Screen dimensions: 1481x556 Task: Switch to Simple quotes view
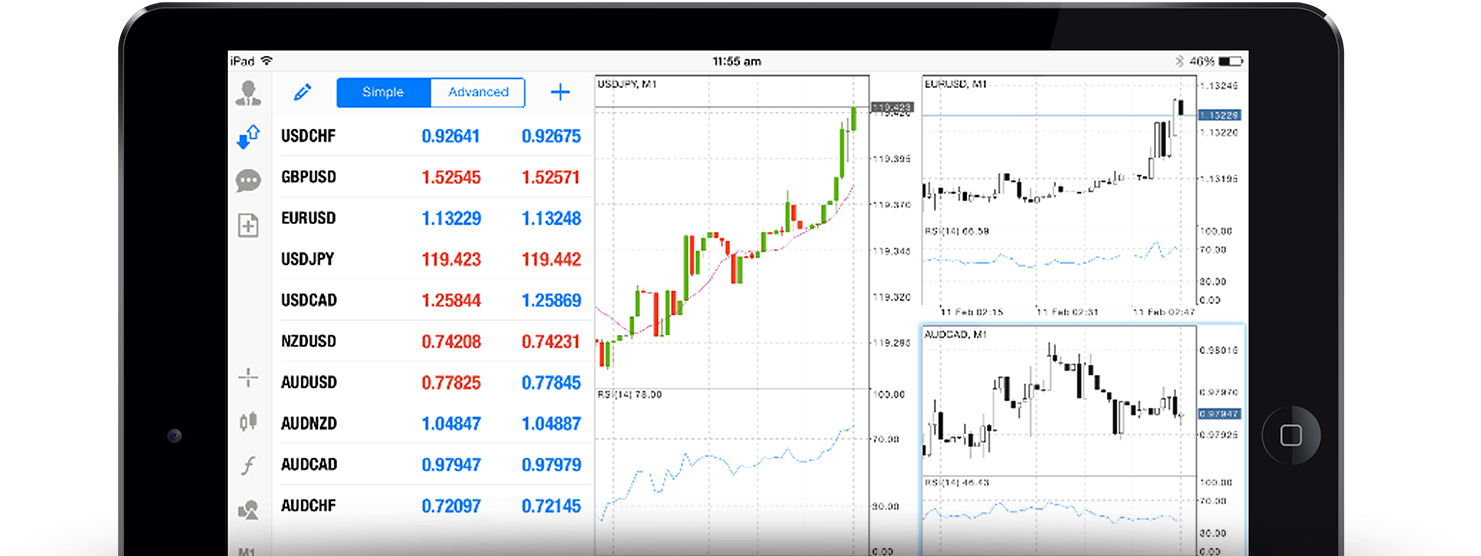pyautogui.click(x=383, y=93)
